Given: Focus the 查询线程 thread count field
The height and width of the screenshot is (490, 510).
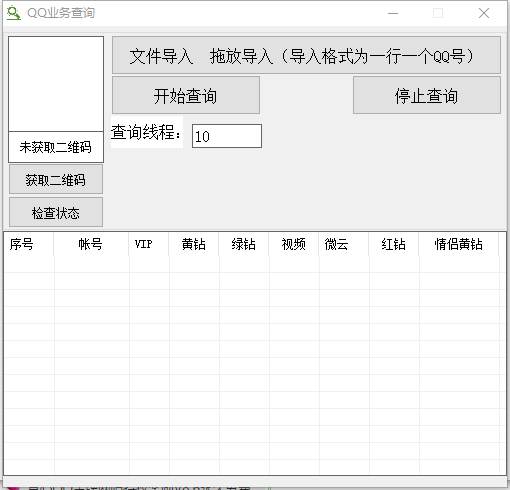Looking at the screenshot, I should pos(227,136).
